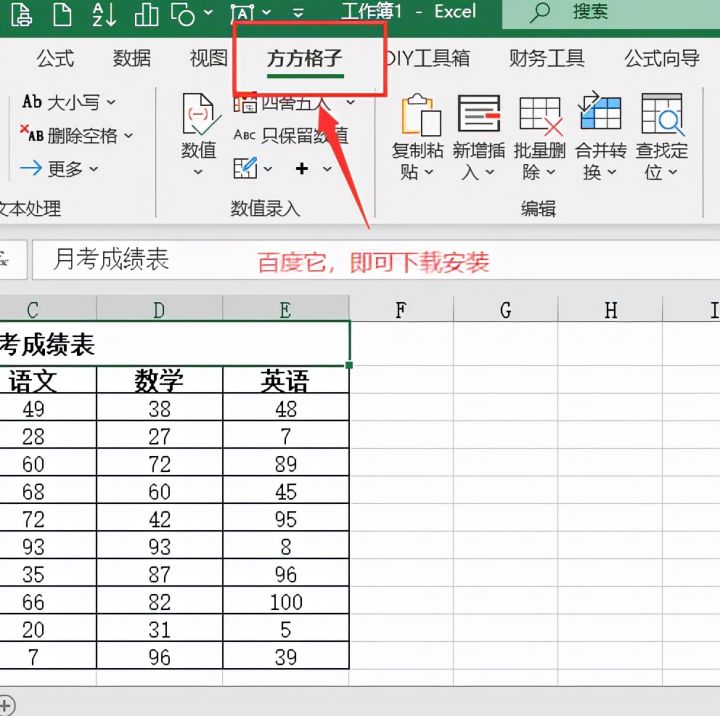The image size is (720, 716).
Task: Click cell with value 49
Action: [x=48, y=408]
